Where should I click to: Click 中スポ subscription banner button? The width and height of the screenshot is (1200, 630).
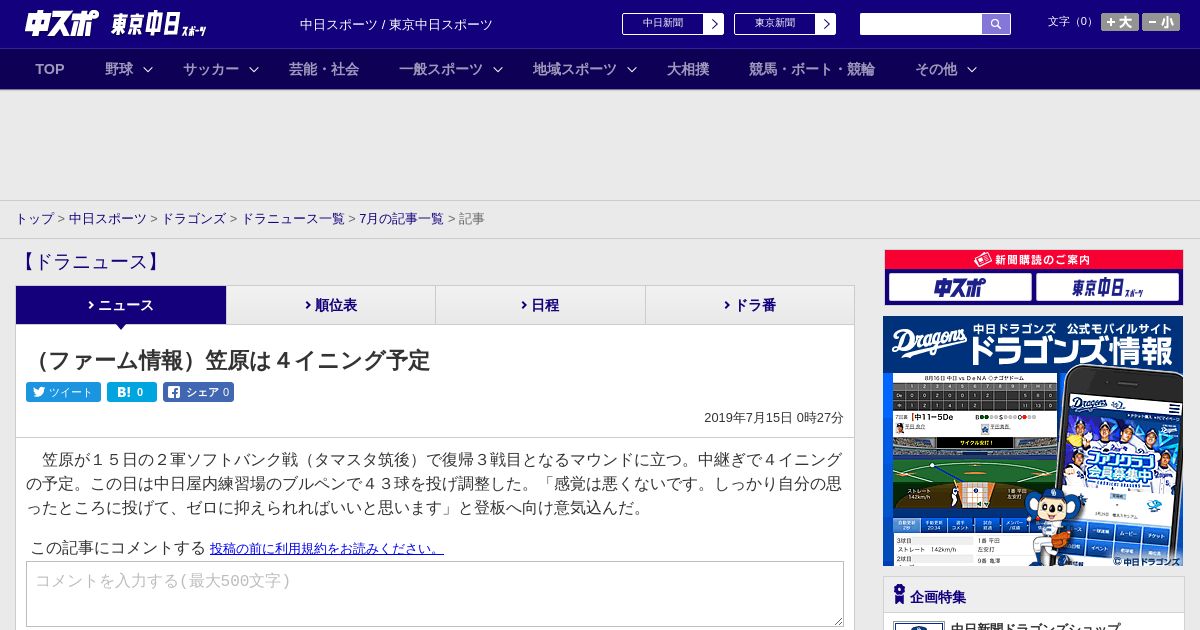coord(960,287)
